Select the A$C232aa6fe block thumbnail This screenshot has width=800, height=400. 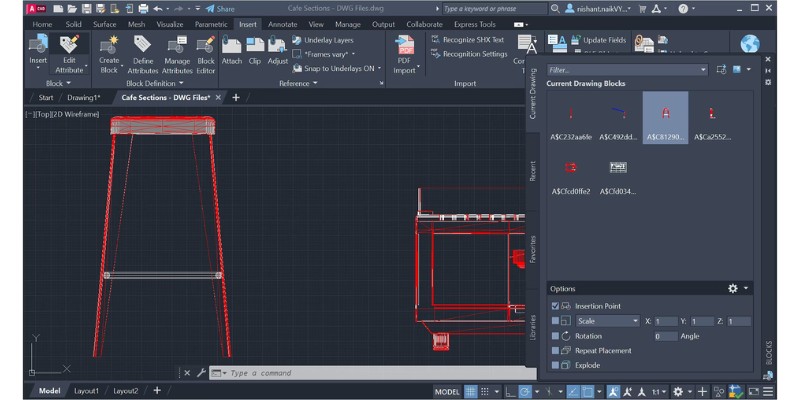(x=571, y=118)
